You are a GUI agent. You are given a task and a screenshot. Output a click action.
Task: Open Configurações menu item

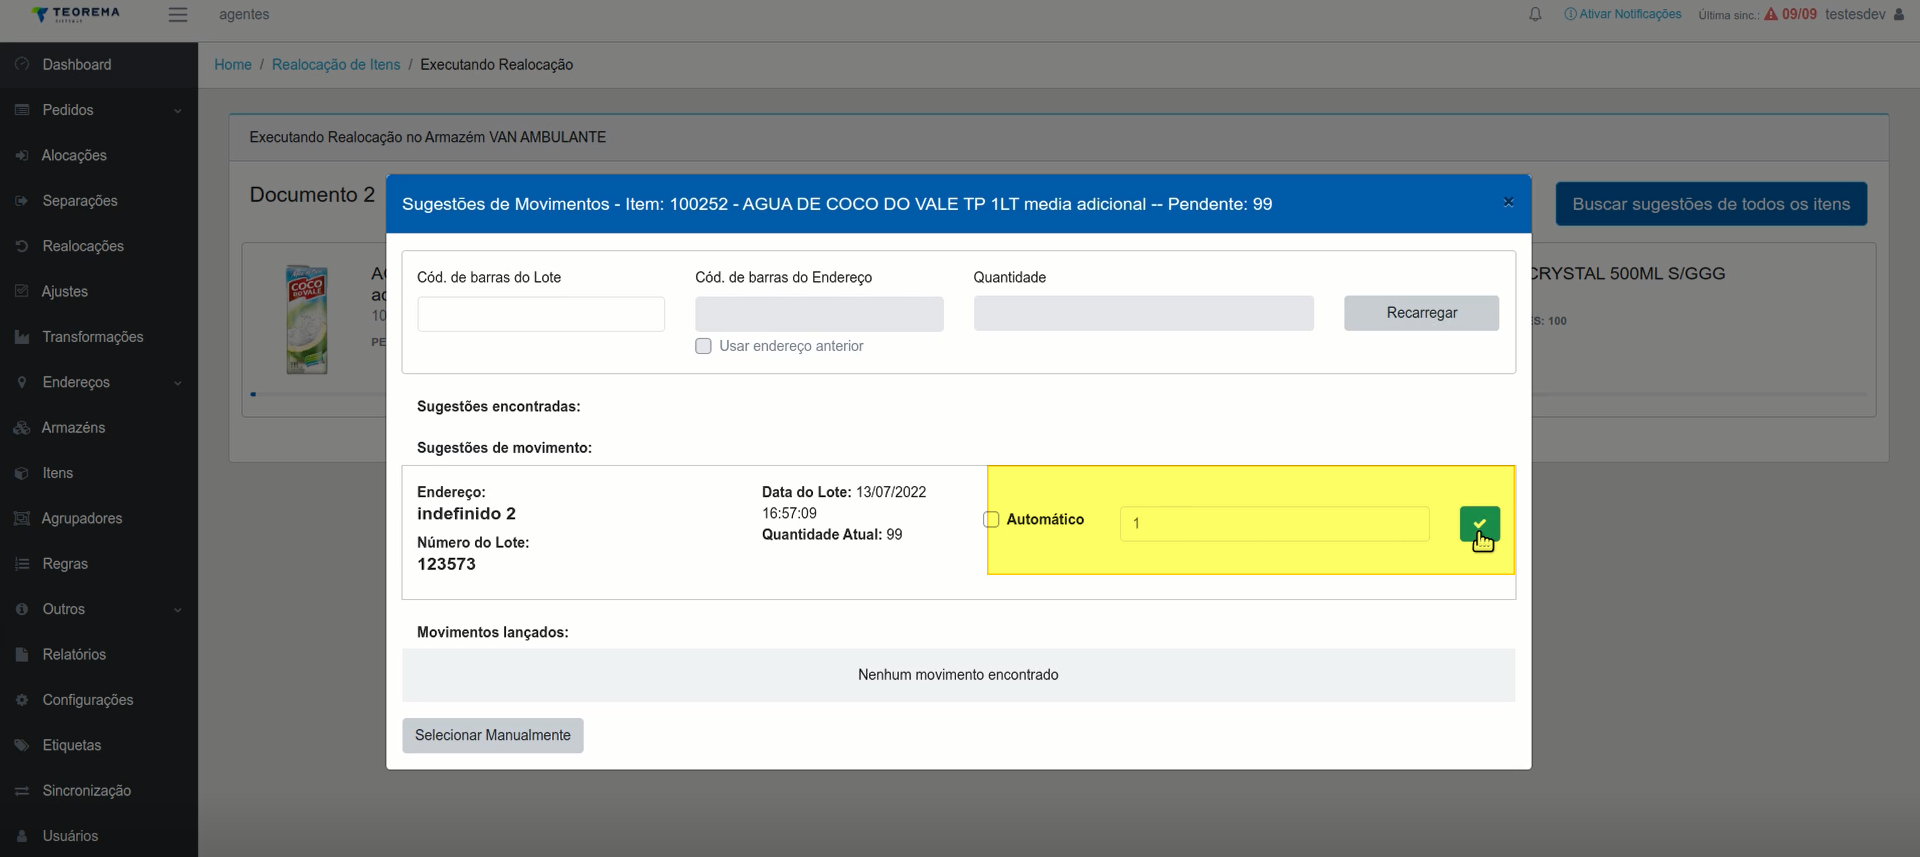pyautogui.click(x=88, y=700)
